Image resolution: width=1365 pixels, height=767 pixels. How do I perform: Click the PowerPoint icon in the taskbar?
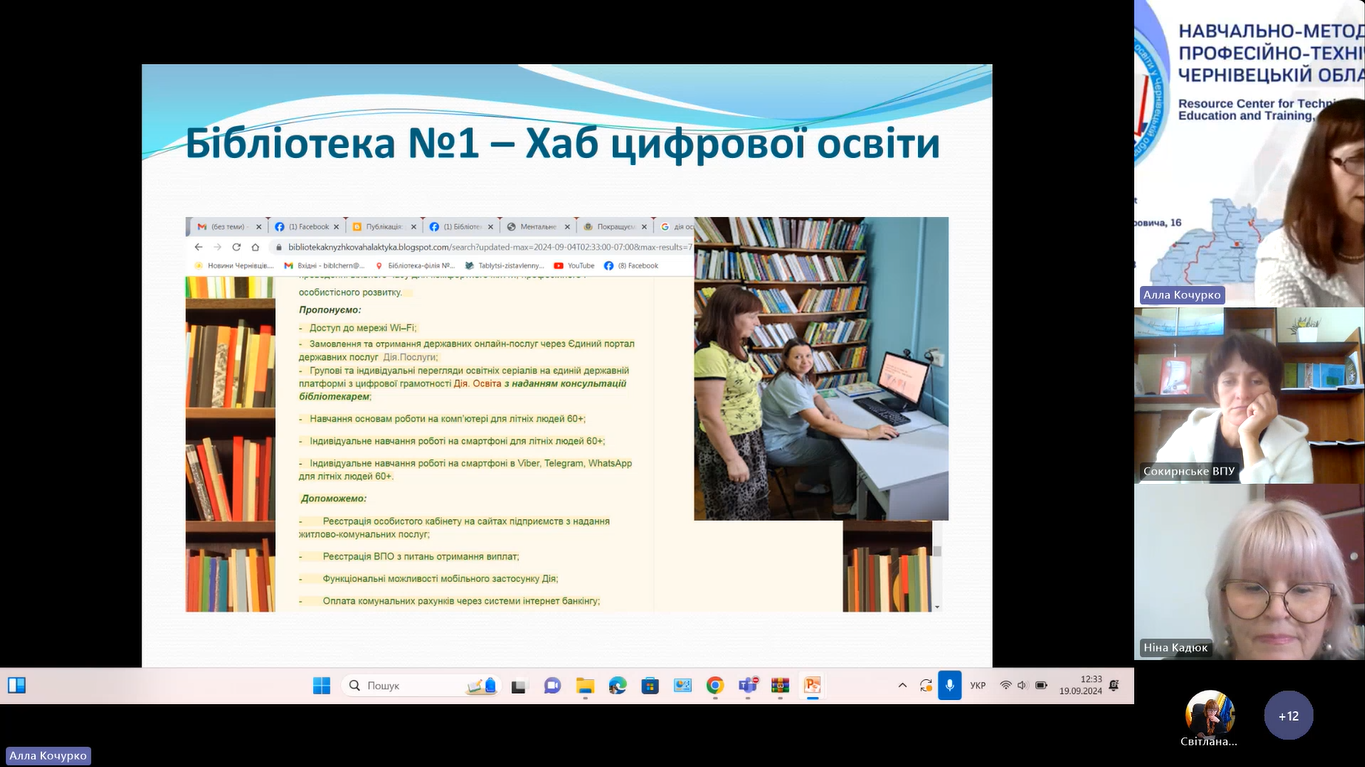[812, 686]
